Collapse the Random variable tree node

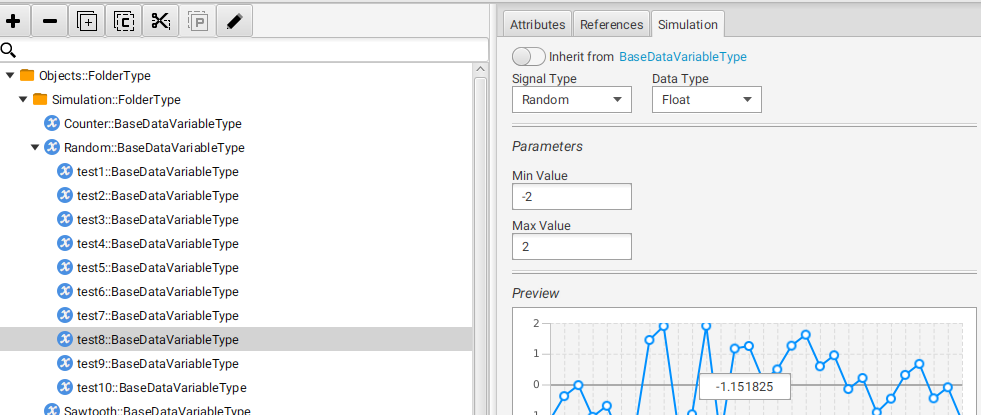click(35, 148)
